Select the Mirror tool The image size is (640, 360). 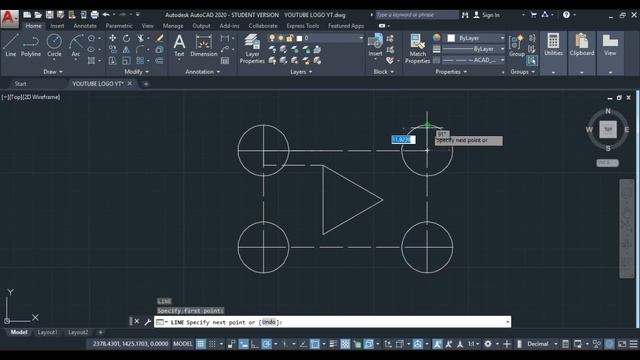(127, 49)
